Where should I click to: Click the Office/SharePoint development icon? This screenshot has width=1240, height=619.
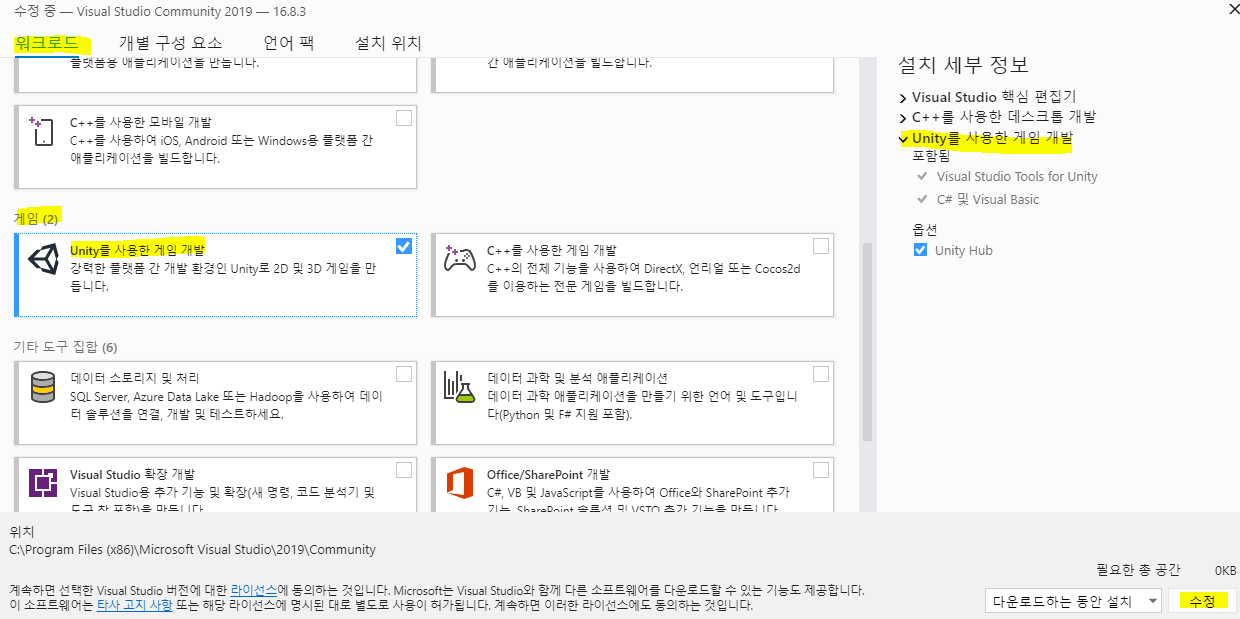pyautogui.click(x=459, y=484)
